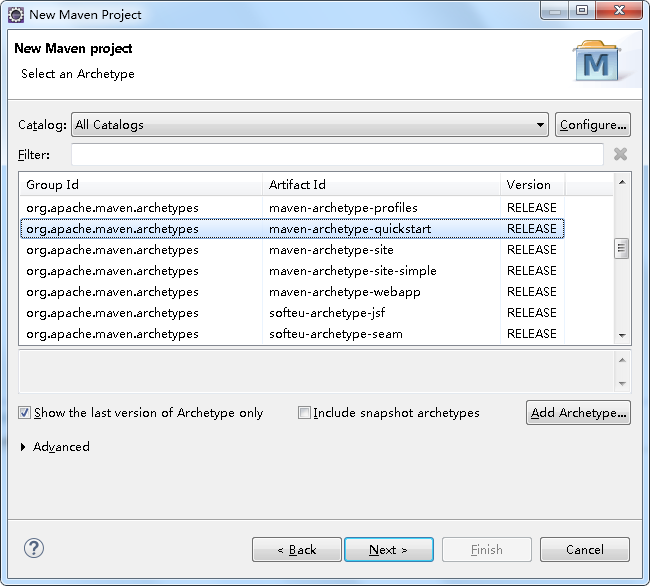650x586 pixels.
Task: Open the Add Archetype dialog
Action: coord(578,413)
